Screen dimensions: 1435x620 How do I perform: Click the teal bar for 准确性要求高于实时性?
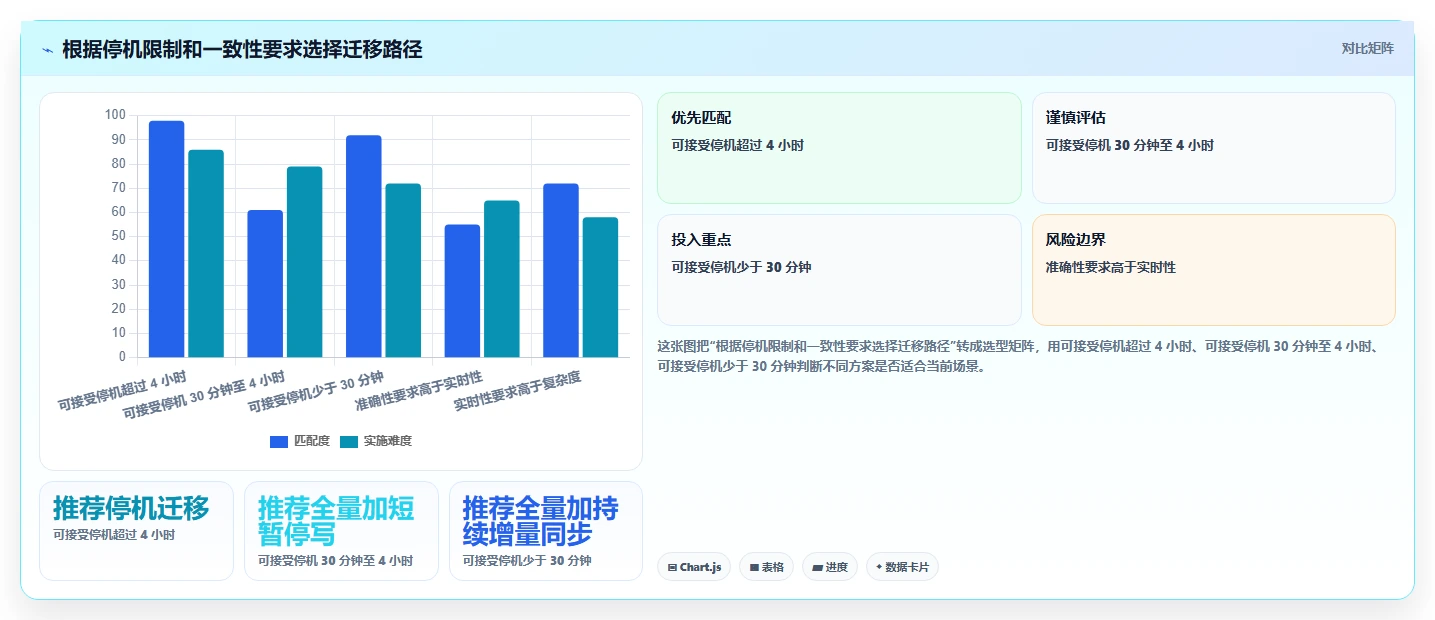[x=502, y=279]
